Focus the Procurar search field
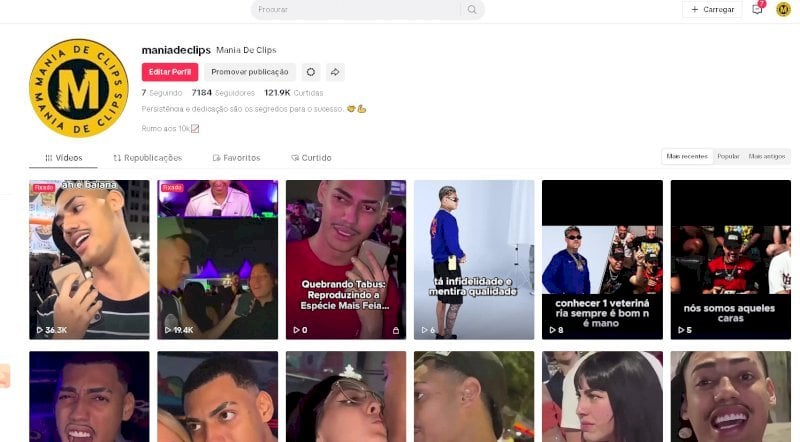This screenshot has width=800, height=442. 357,9
